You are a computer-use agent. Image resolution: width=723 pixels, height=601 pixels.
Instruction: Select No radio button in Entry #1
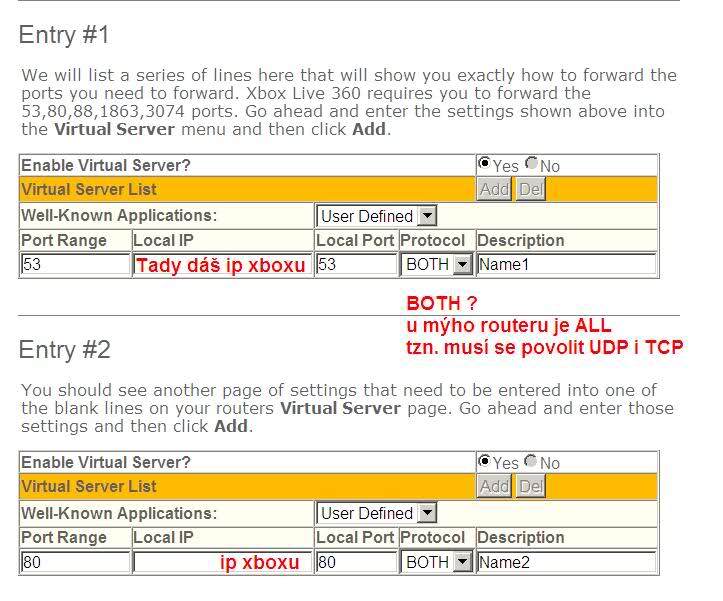531,164
